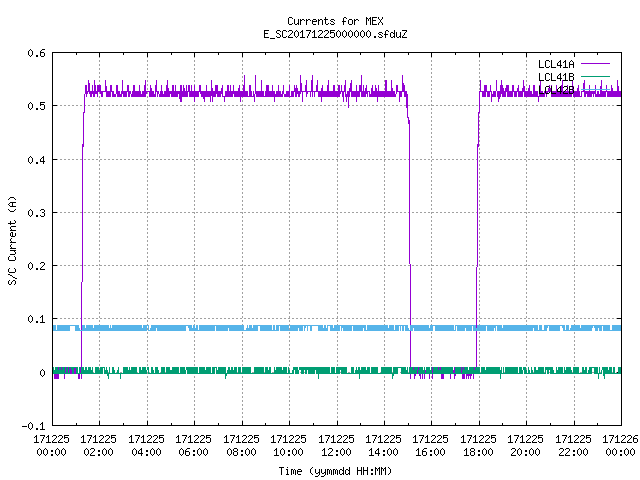Click the 171225 08:00 x-axis tick label

pyautogui.click(x=241, y=446)
